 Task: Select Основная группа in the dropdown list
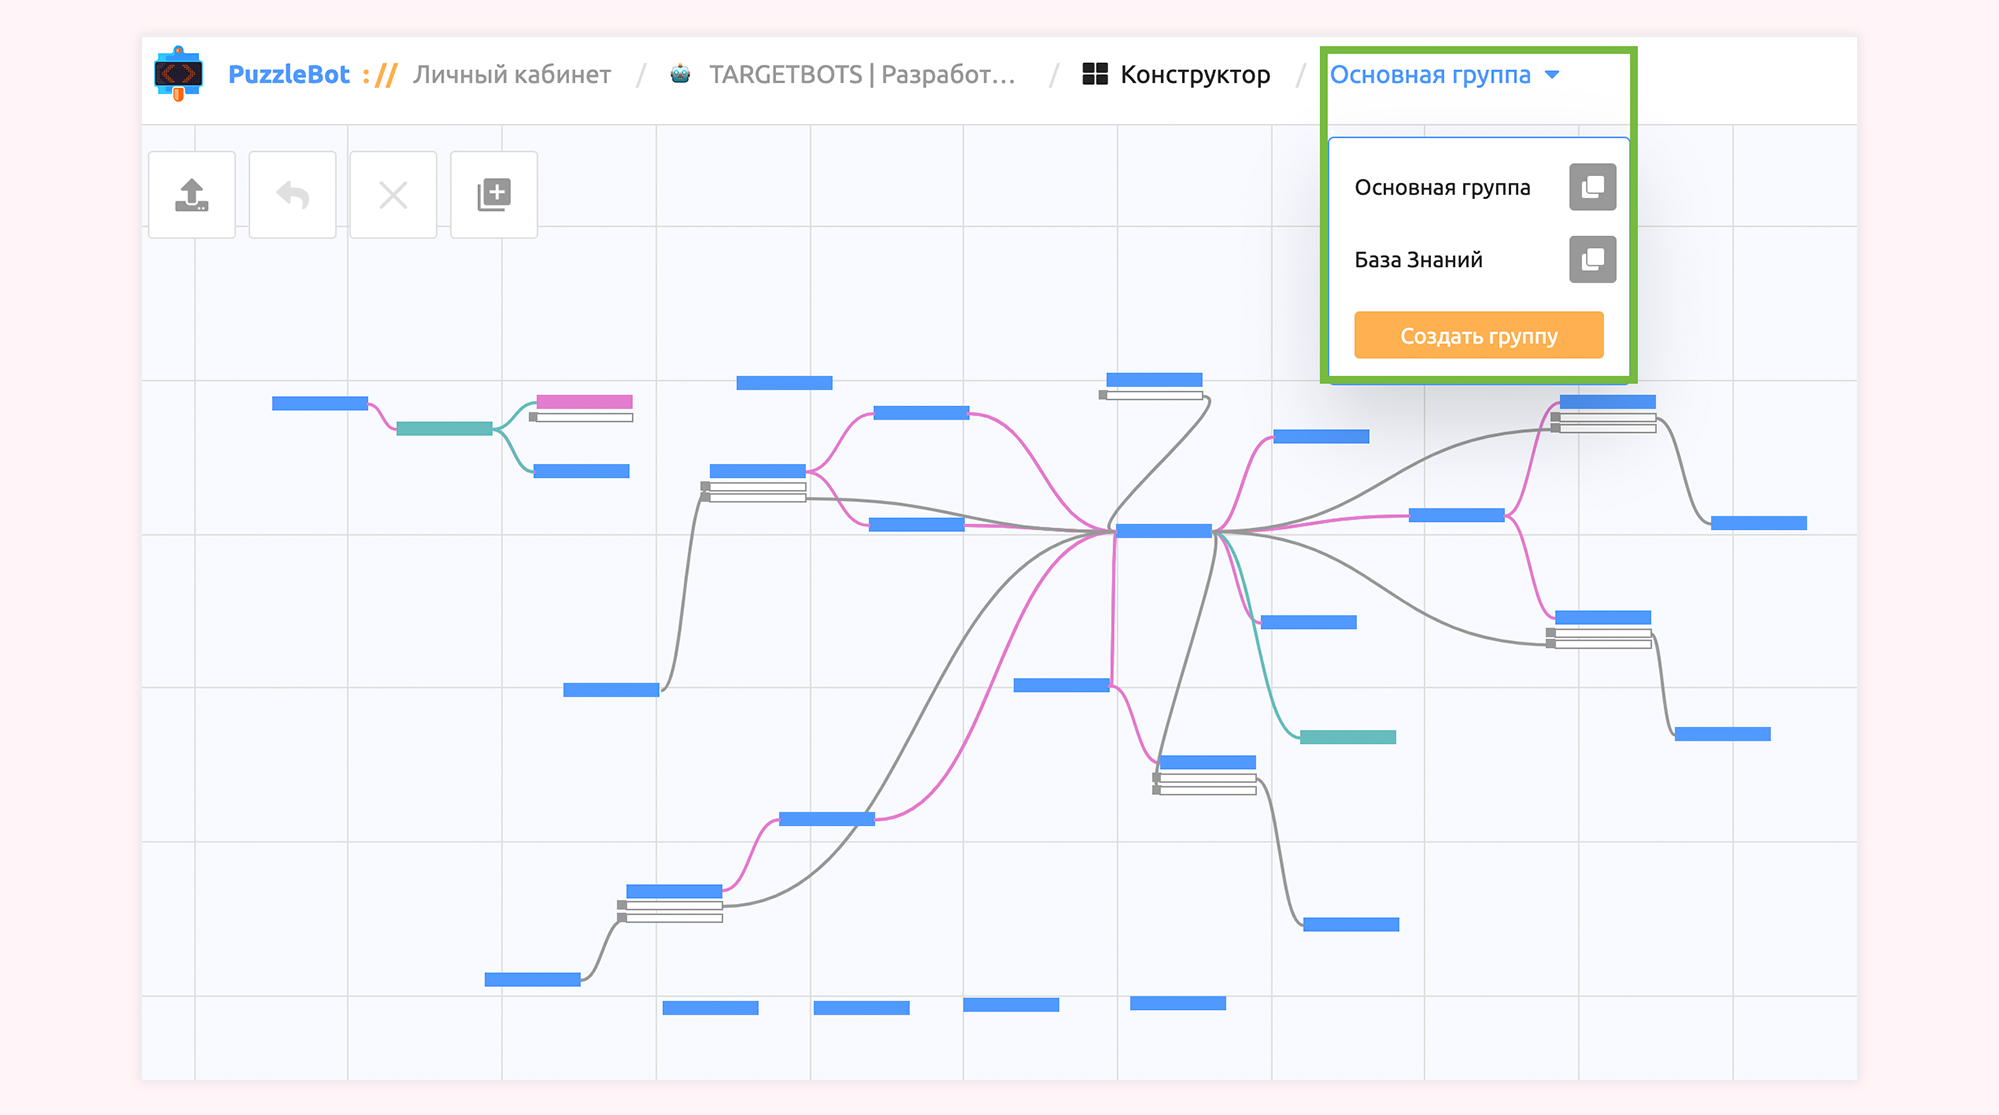click(x=1442, y=188)
